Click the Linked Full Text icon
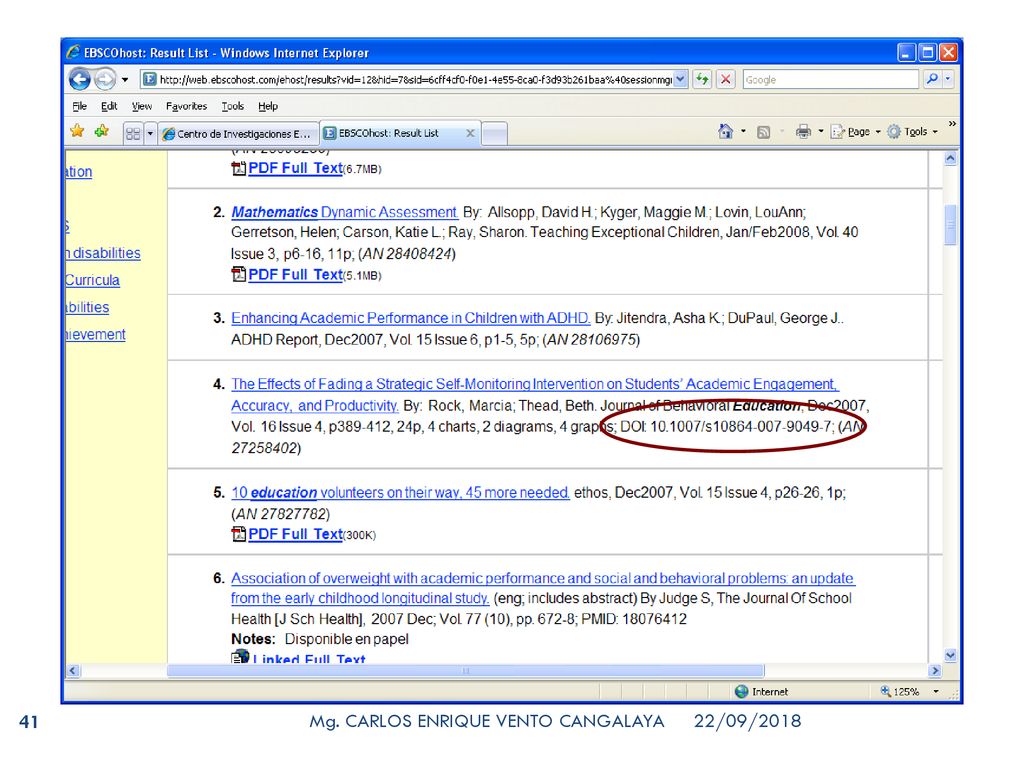 (x=240, y=656)
